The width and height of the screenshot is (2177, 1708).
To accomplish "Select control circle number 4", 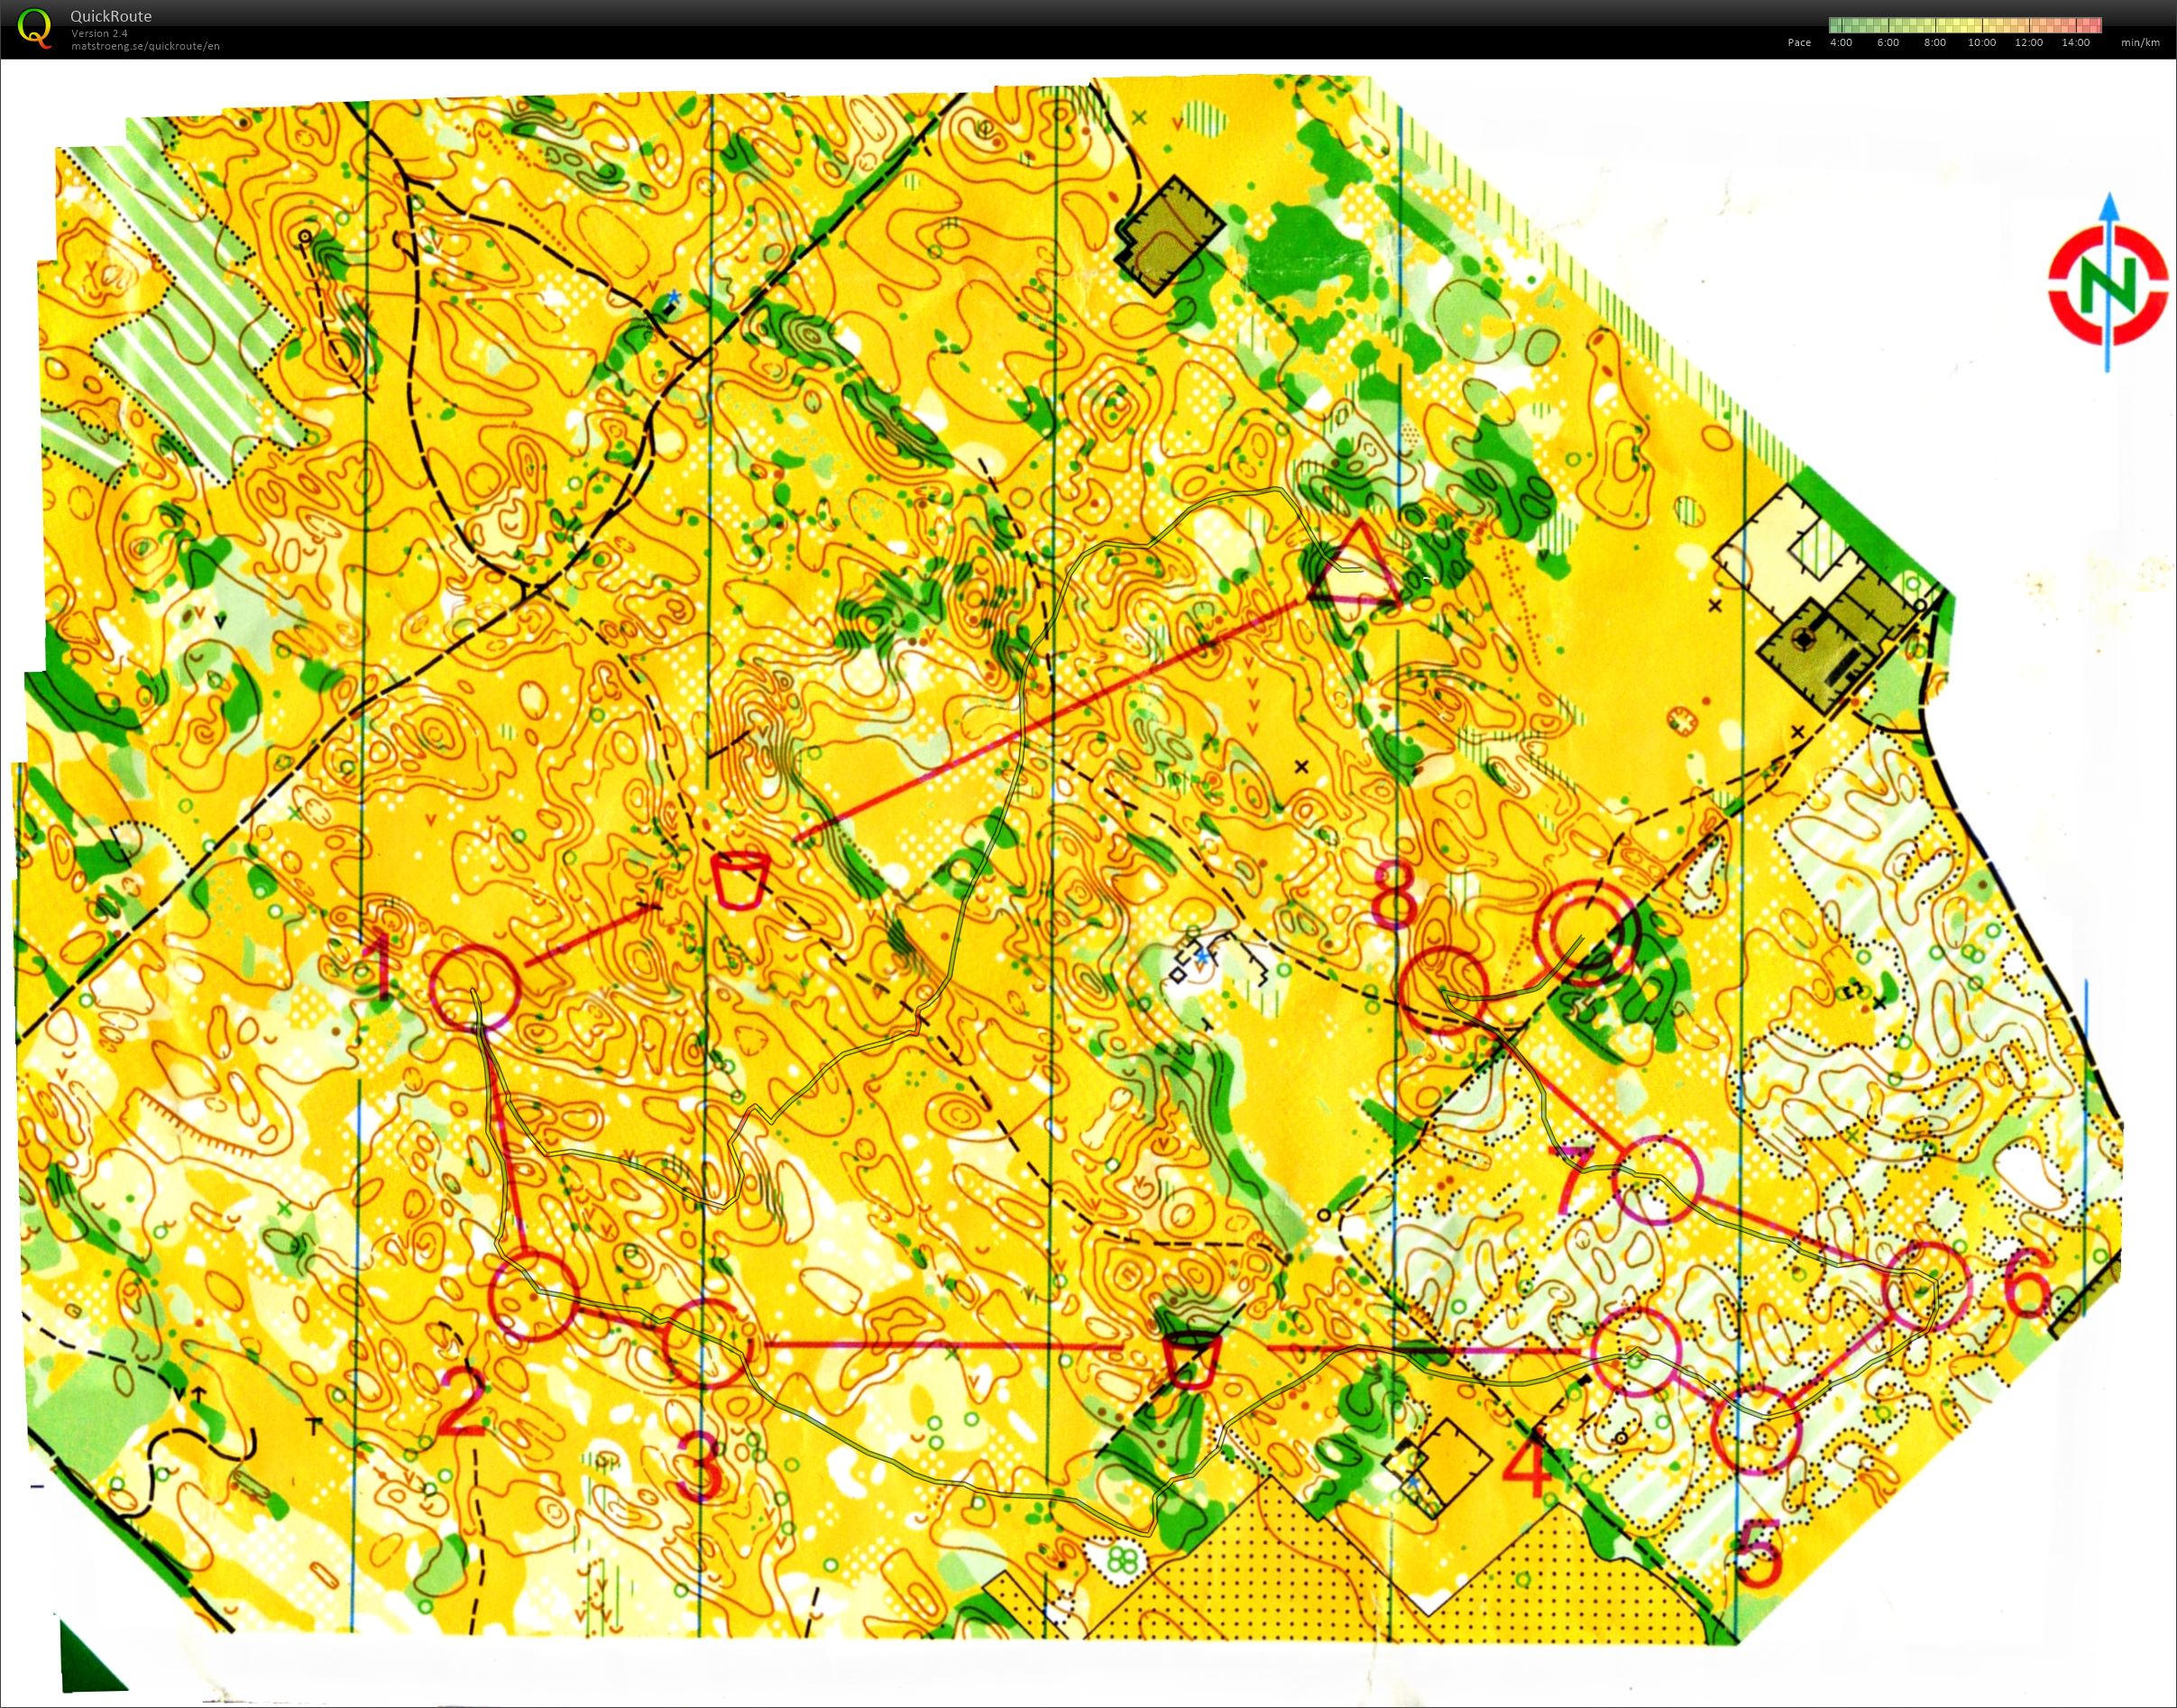I will [x=1636, y=1350].
